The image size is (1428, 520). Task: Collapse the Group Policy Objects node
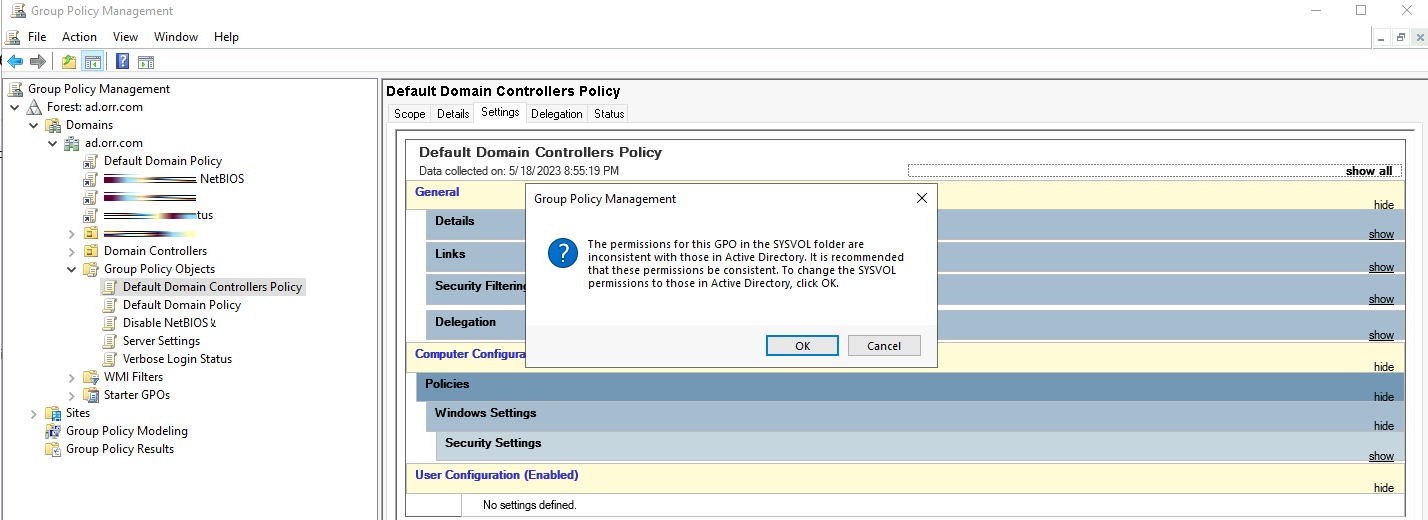[x=72, y=269]
